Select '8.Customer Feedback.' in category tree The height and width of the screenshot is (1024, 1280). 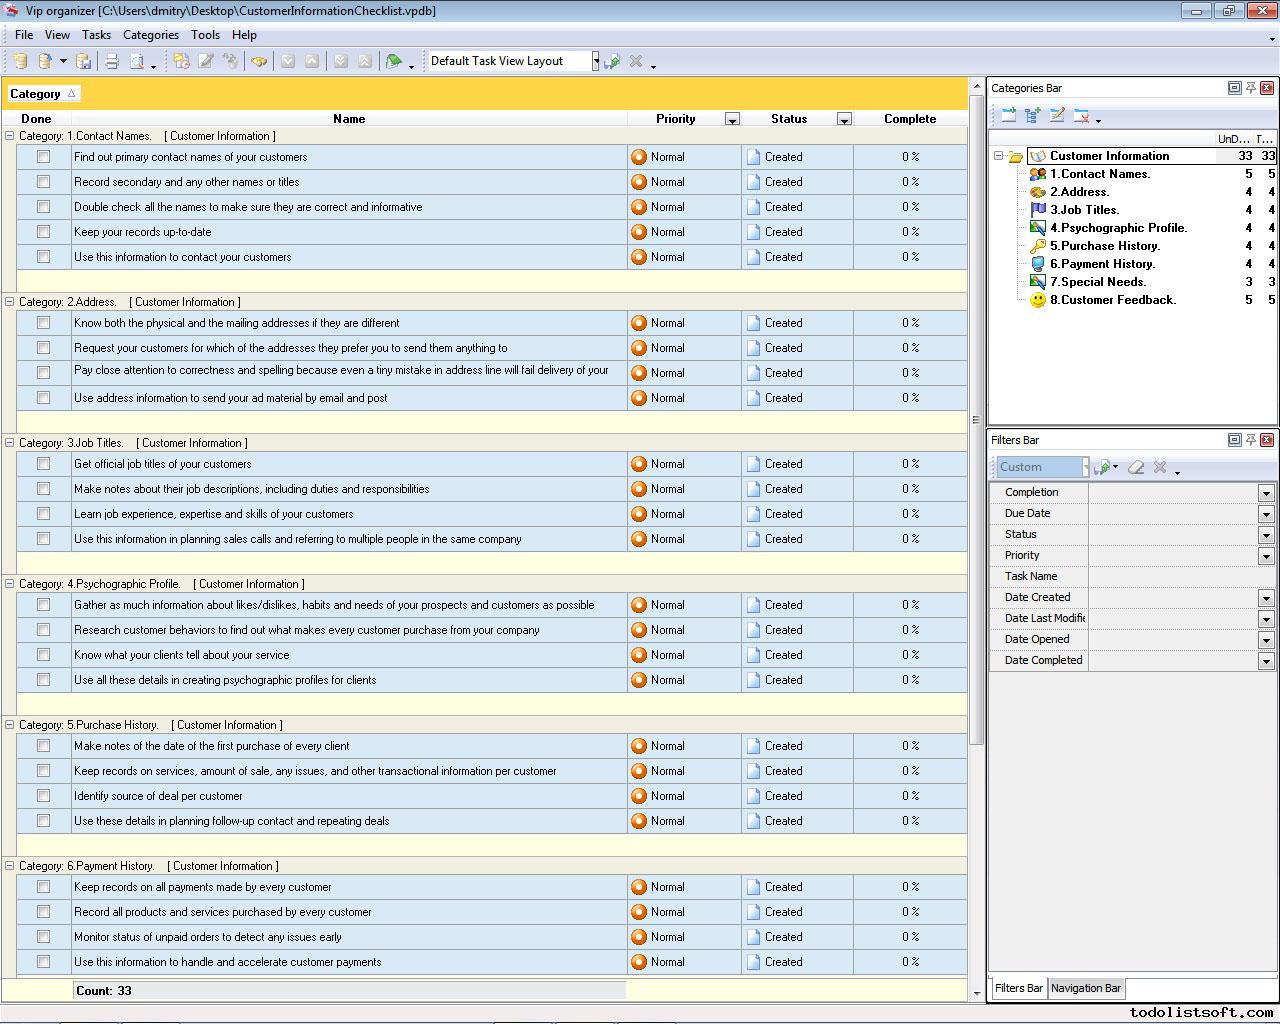click(1112, 300)
